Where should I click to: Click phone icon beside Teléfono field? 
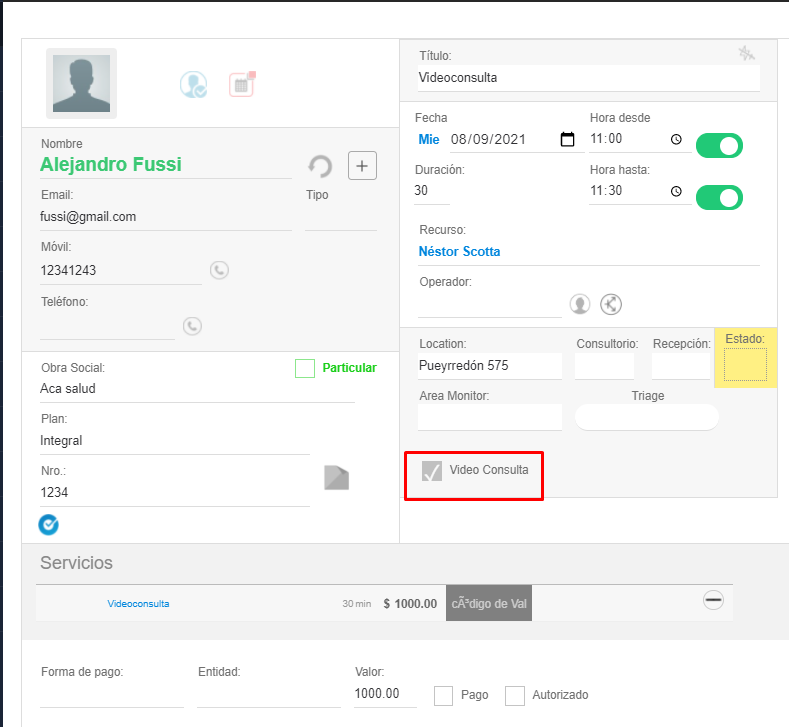point(192,326)
